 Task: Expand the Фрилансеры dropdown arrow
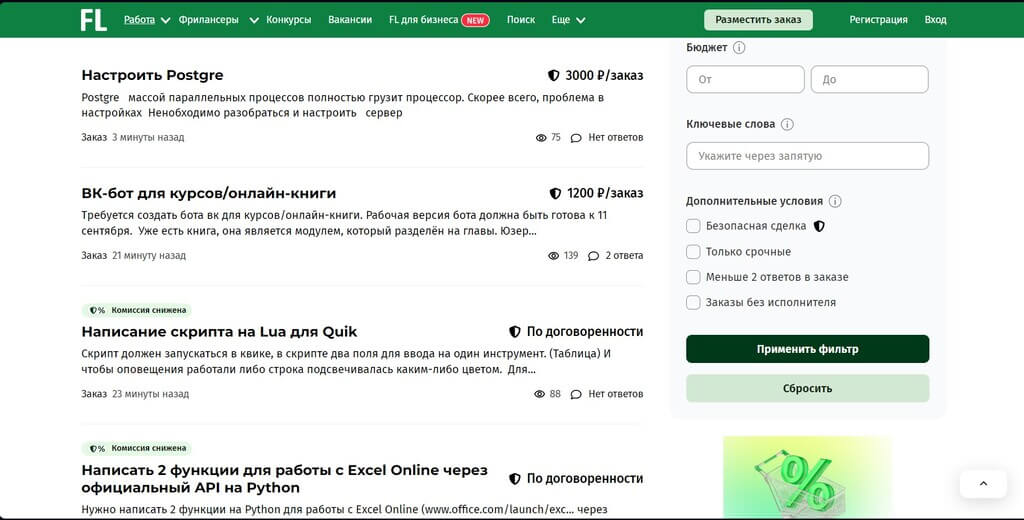click(x=253, y=20)
